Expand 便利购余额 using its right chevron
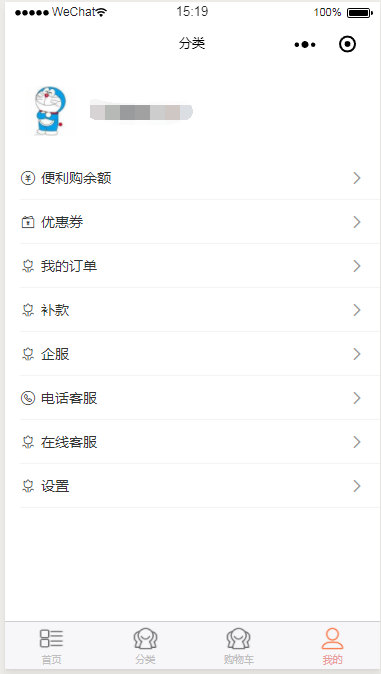Viewport: 381px width, 674px height. (356, 178)
